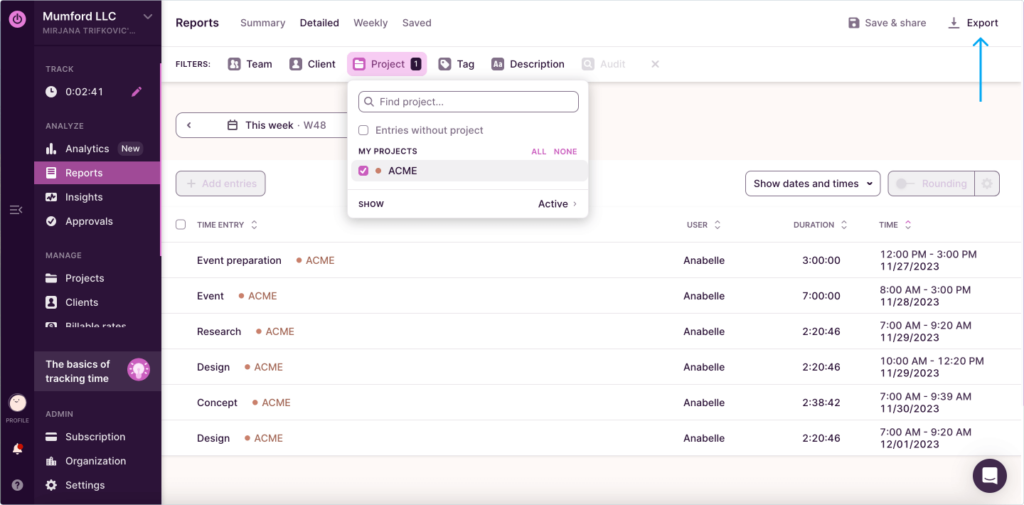Expand the Mumford LLC workspace switcher
The height and width of the screenshot is (505, 1024).
point(148,16)
